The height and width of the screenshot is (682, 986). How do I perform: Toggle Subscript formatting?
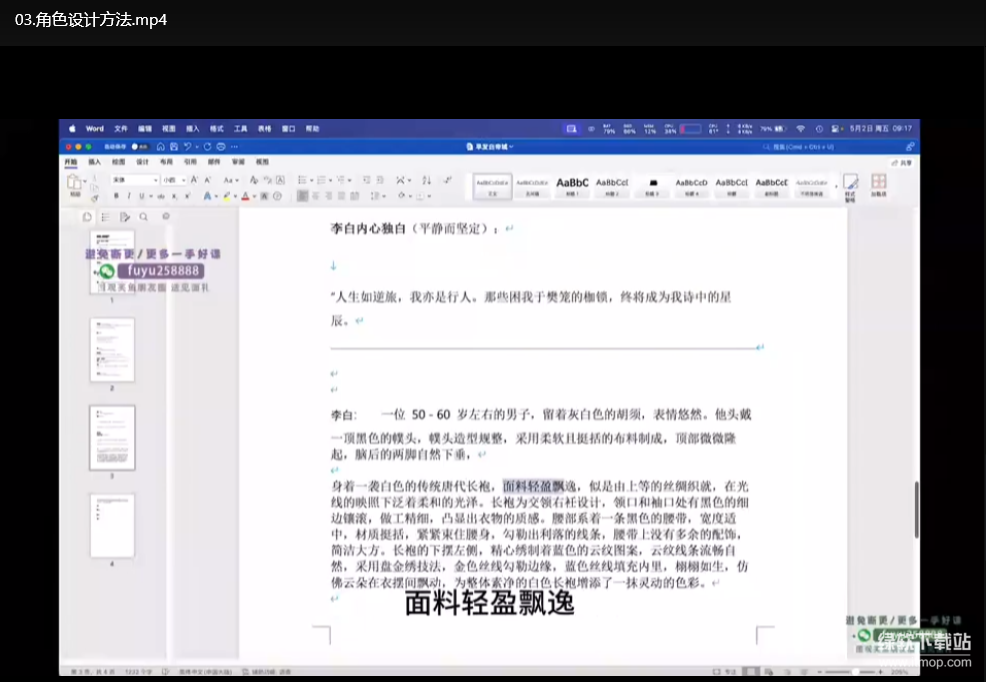point(174,196)
